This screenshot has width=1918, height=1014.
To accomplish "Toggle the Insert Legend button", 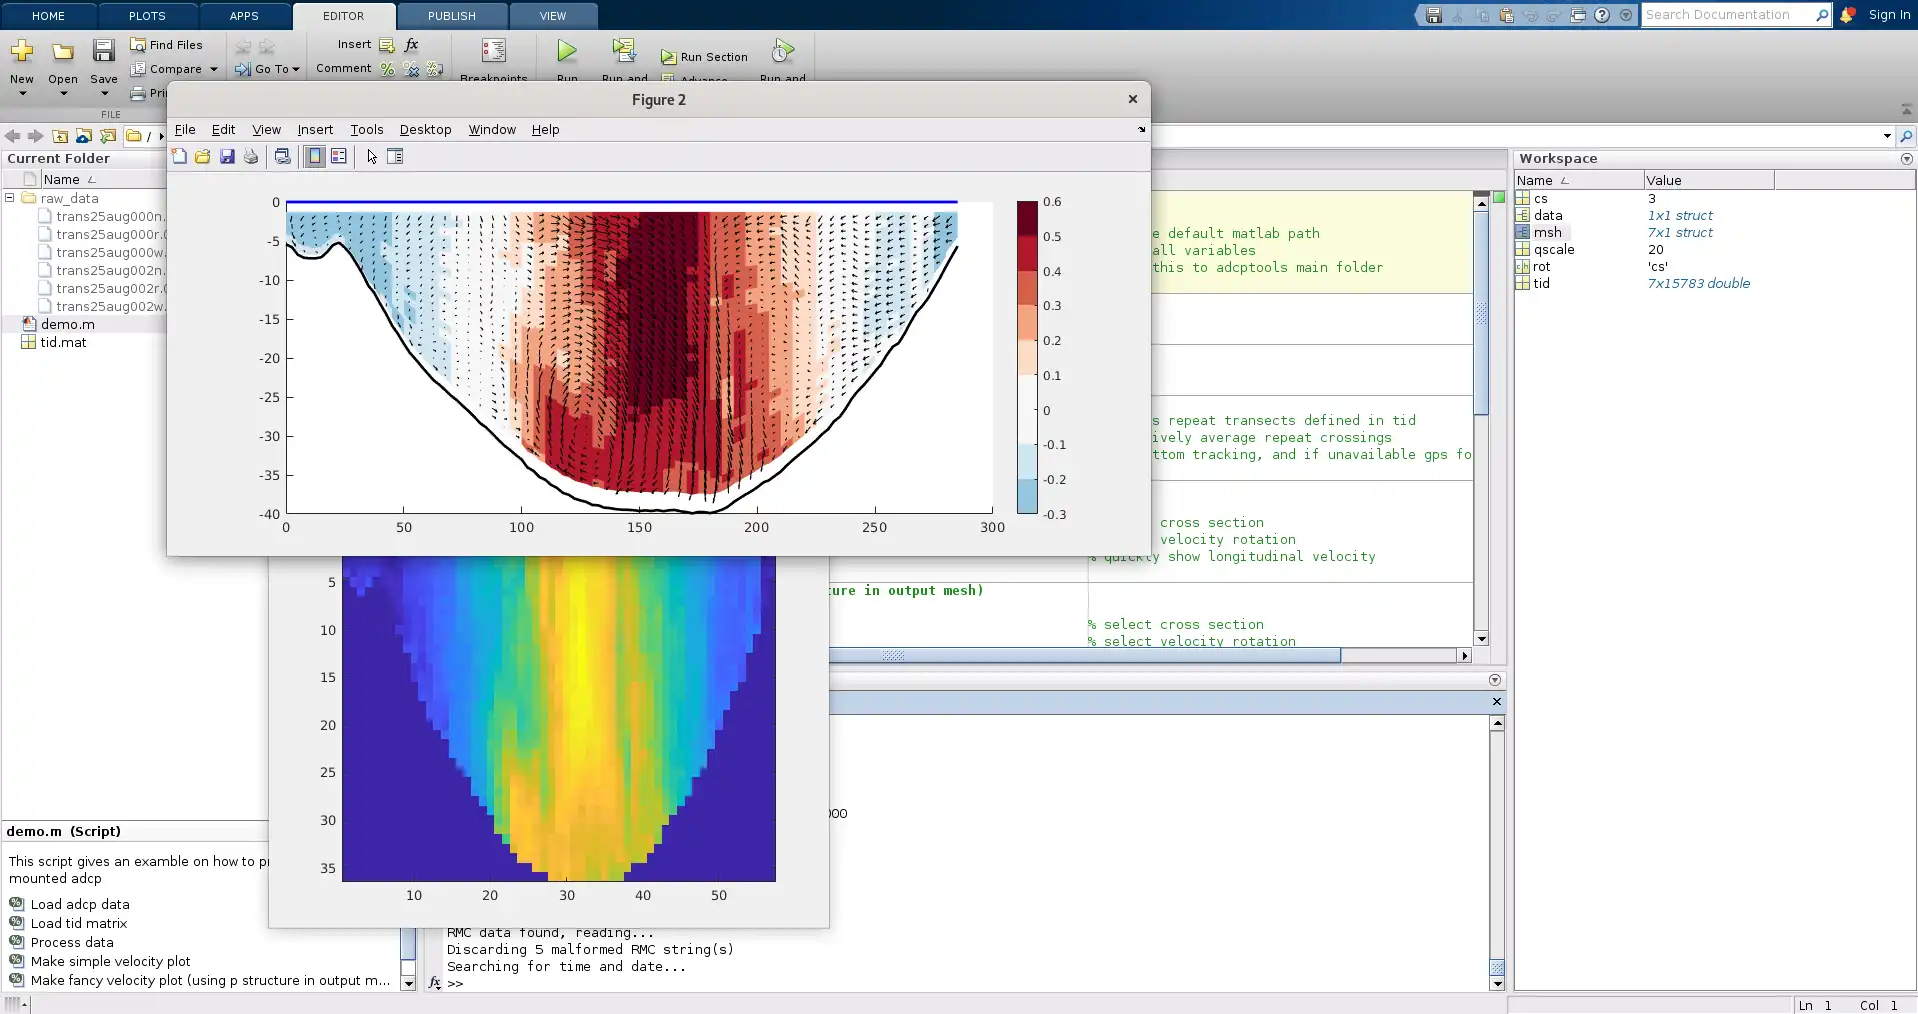I will coord(339,157).
